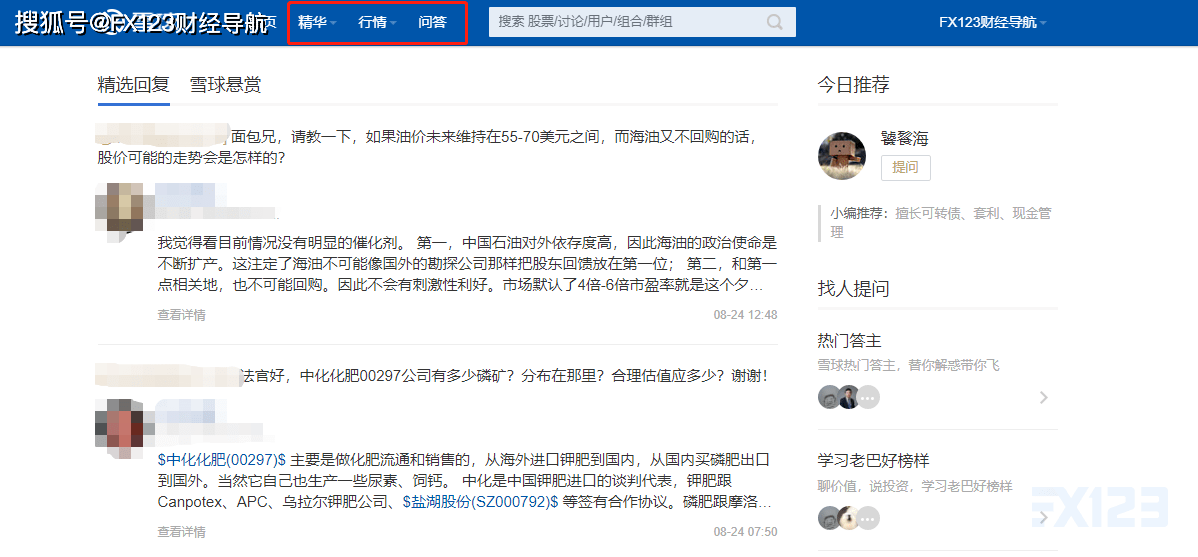Go to the 问答 section

pyautogui.click(x=432, y=22)
